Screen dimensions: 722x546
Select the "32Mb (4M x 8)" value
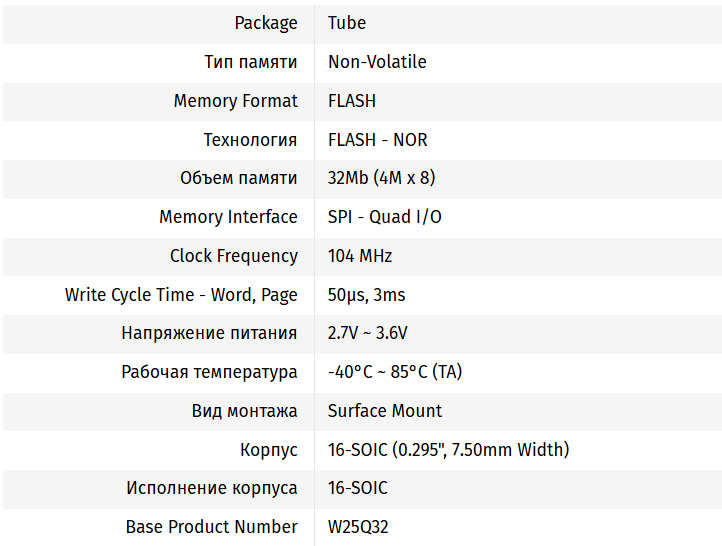point(381,178)
